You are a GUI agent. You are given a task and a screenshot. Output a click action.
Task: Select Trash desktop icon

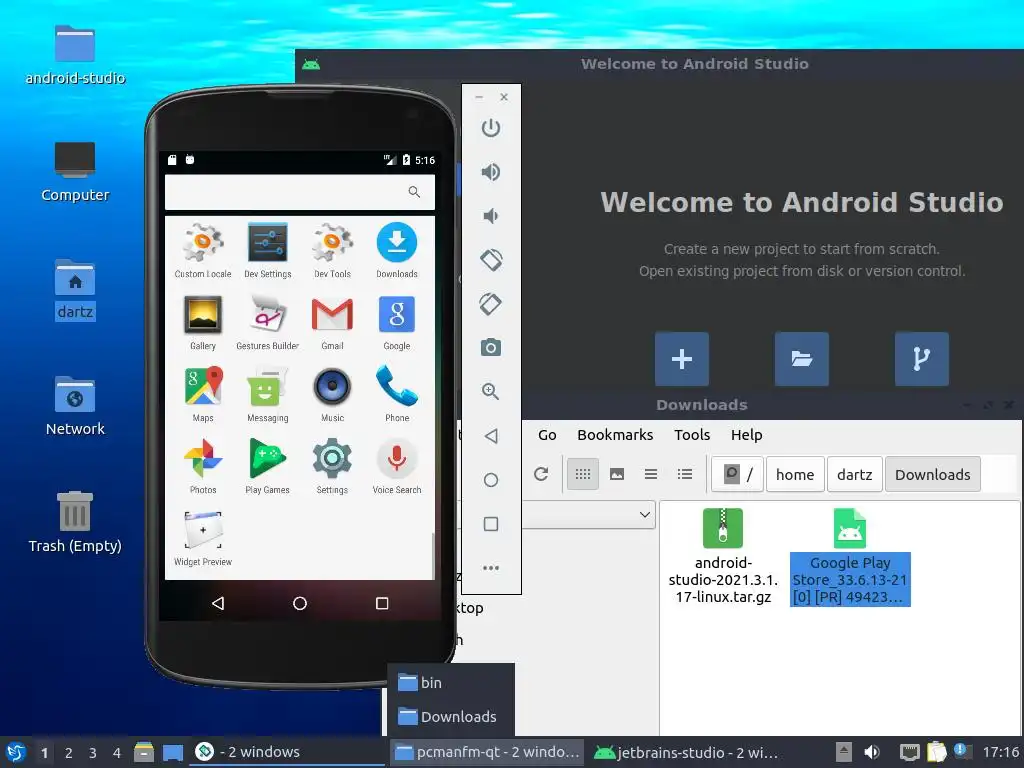(75, 522)
